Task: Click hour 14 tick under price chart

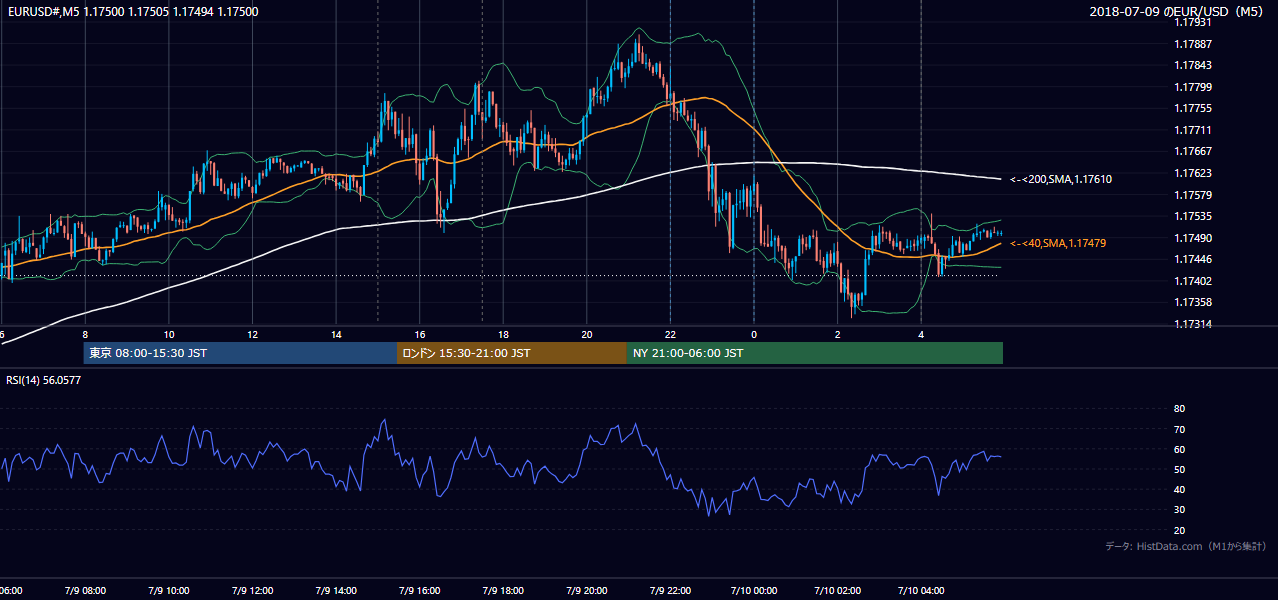Action: (336, 335)
